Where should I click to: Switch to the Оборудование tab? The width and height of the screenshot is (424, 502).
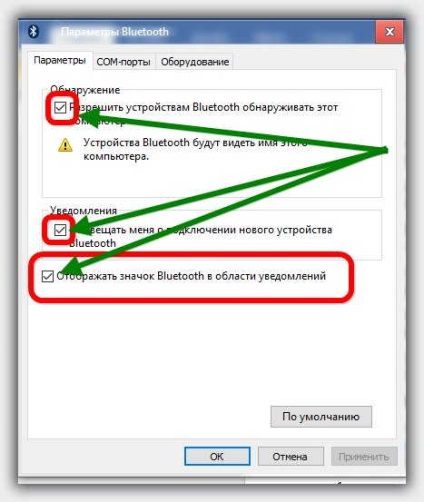click(x=195, y=62)
